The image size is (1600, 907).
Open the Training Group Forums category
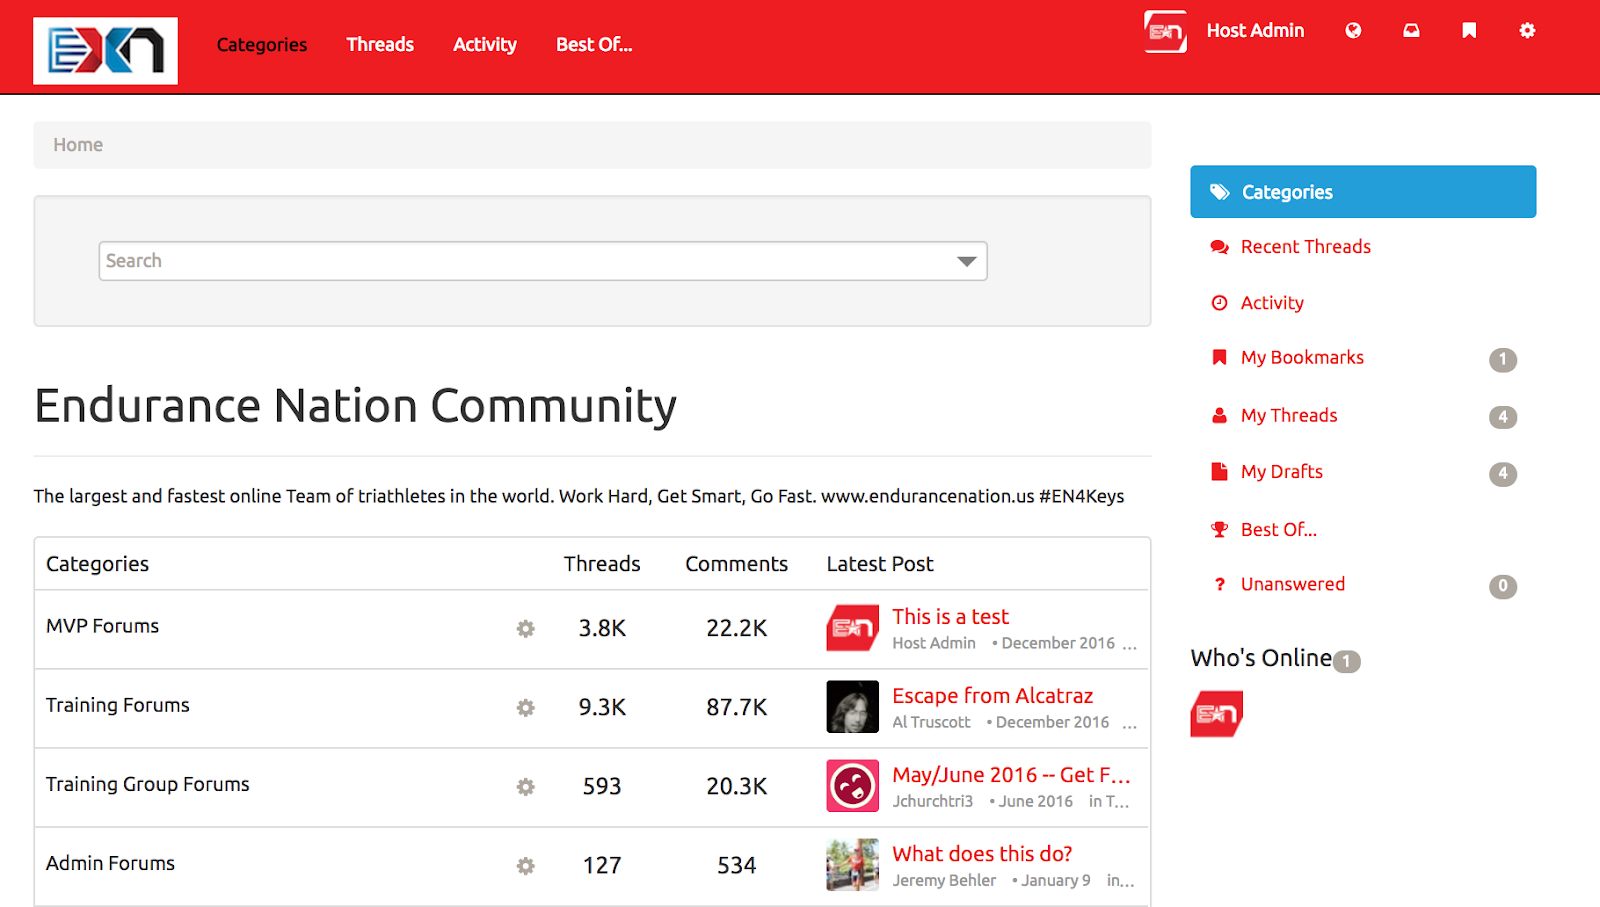[x=147, y=784]
